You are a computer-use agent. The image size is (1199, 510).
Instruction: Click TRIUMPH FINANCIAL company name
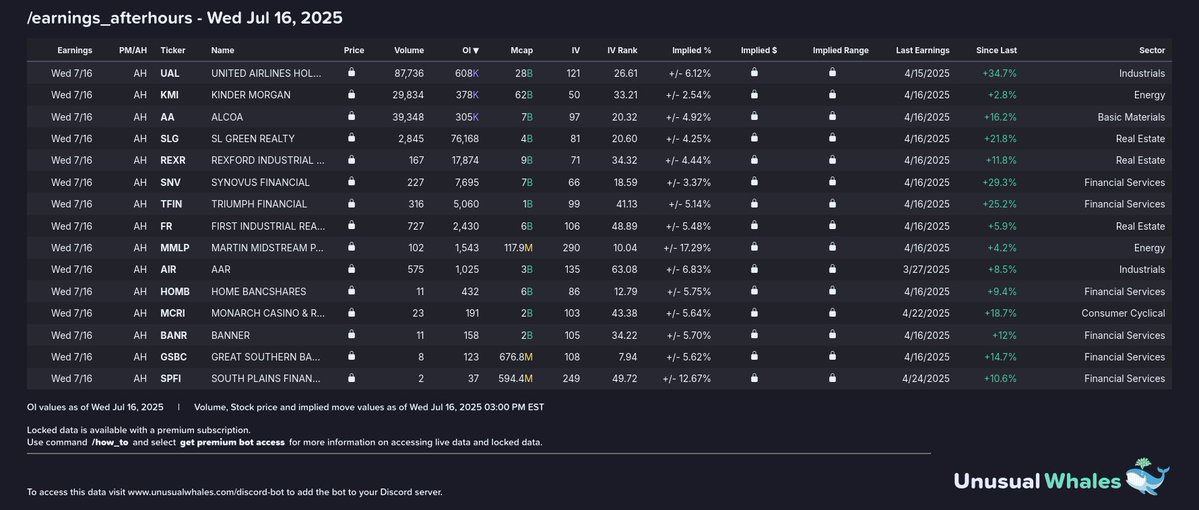click(258, 204)
